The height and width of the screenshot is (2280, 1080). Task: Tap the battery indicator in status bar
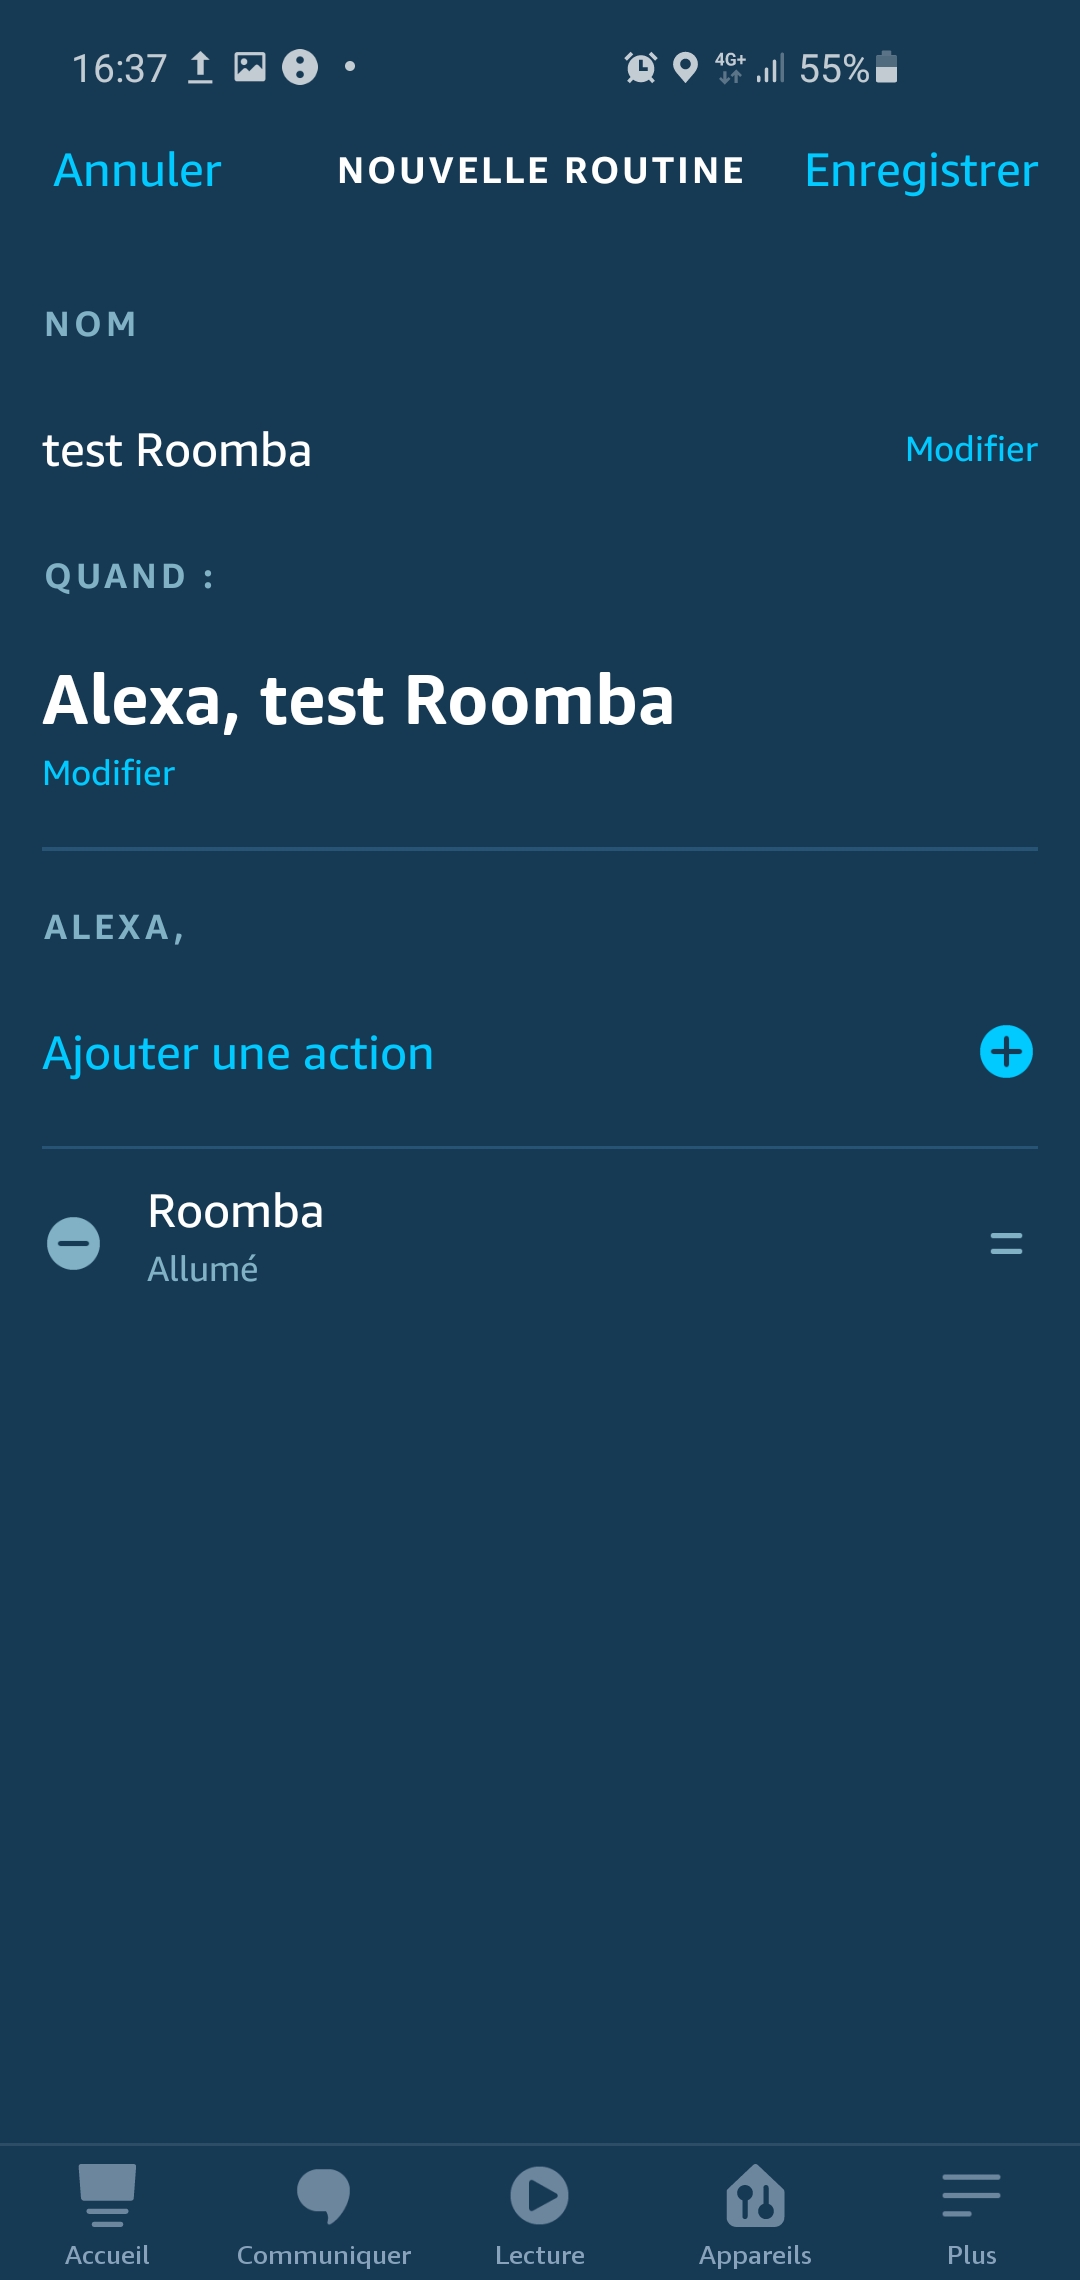click(886, 68)
